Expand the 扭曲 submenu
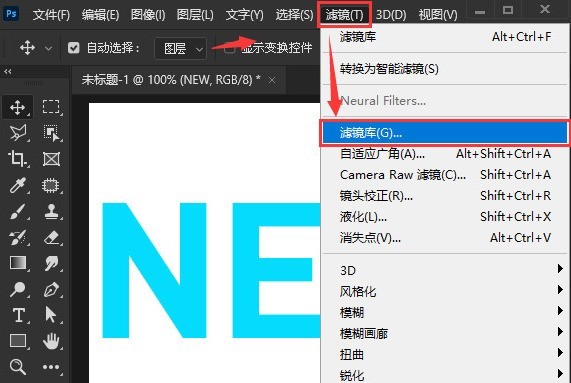571x383 pixels. [445, 355]
